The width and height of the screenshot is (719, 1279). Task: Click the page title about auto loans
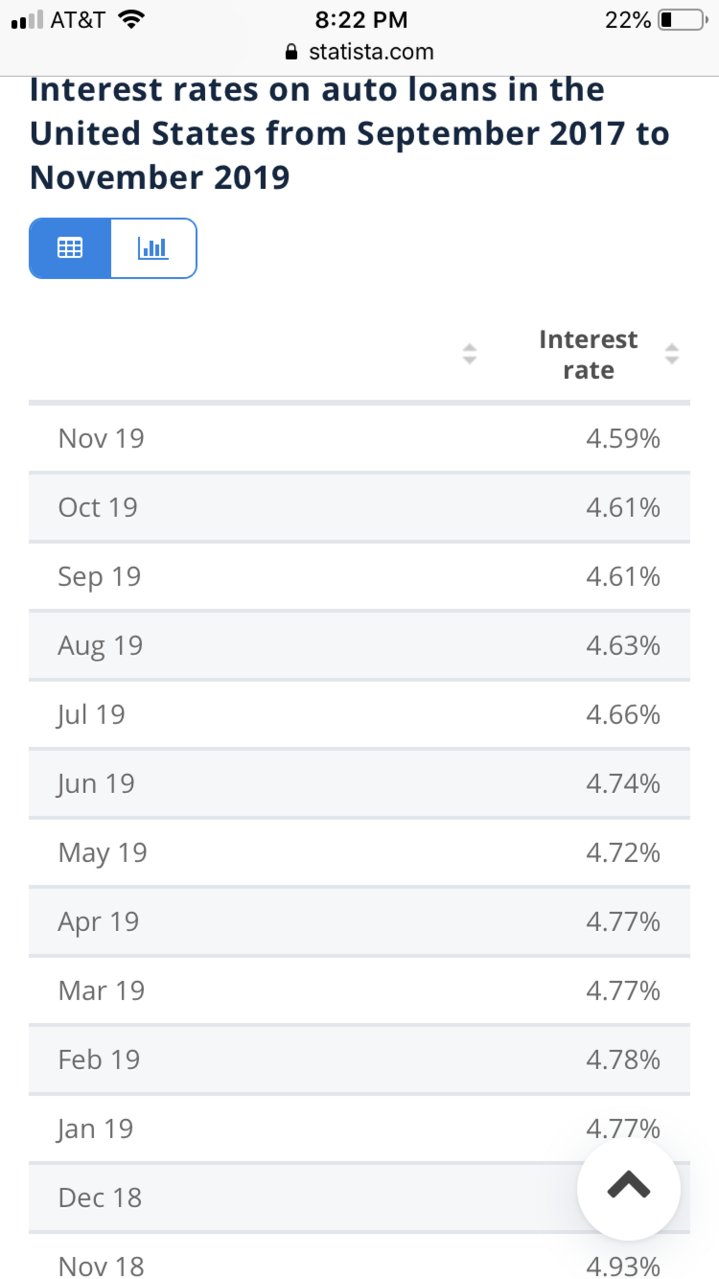click(350, 133)
